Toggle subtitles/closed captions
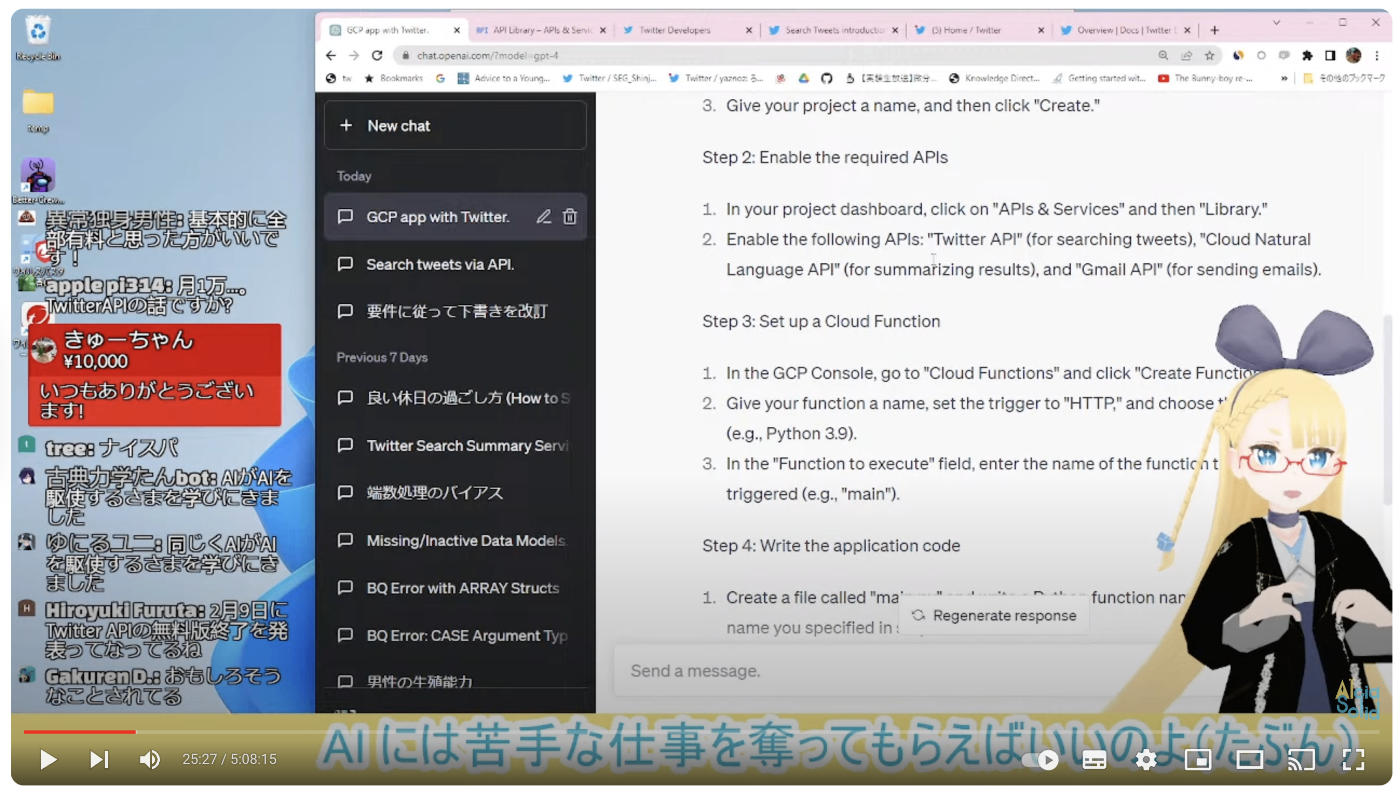Image resolution: width=1400 pixels, height=793 pixels. [x=1095, y=760]
